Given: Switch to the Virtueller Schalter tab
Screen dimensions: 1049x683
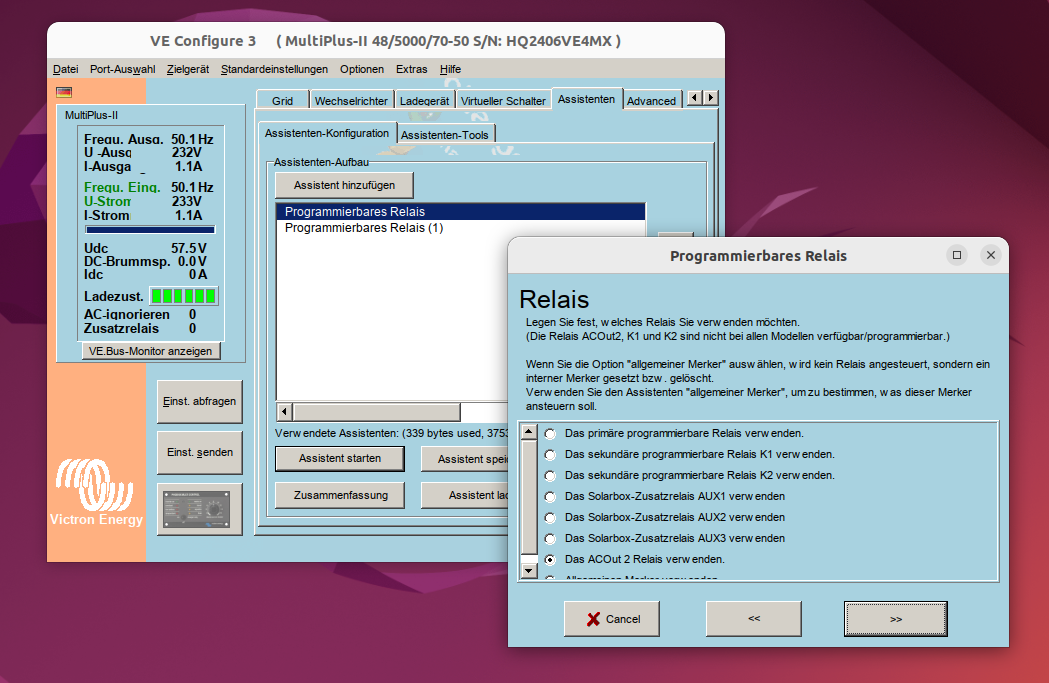Looking at the screenshot, I should 503,100.
